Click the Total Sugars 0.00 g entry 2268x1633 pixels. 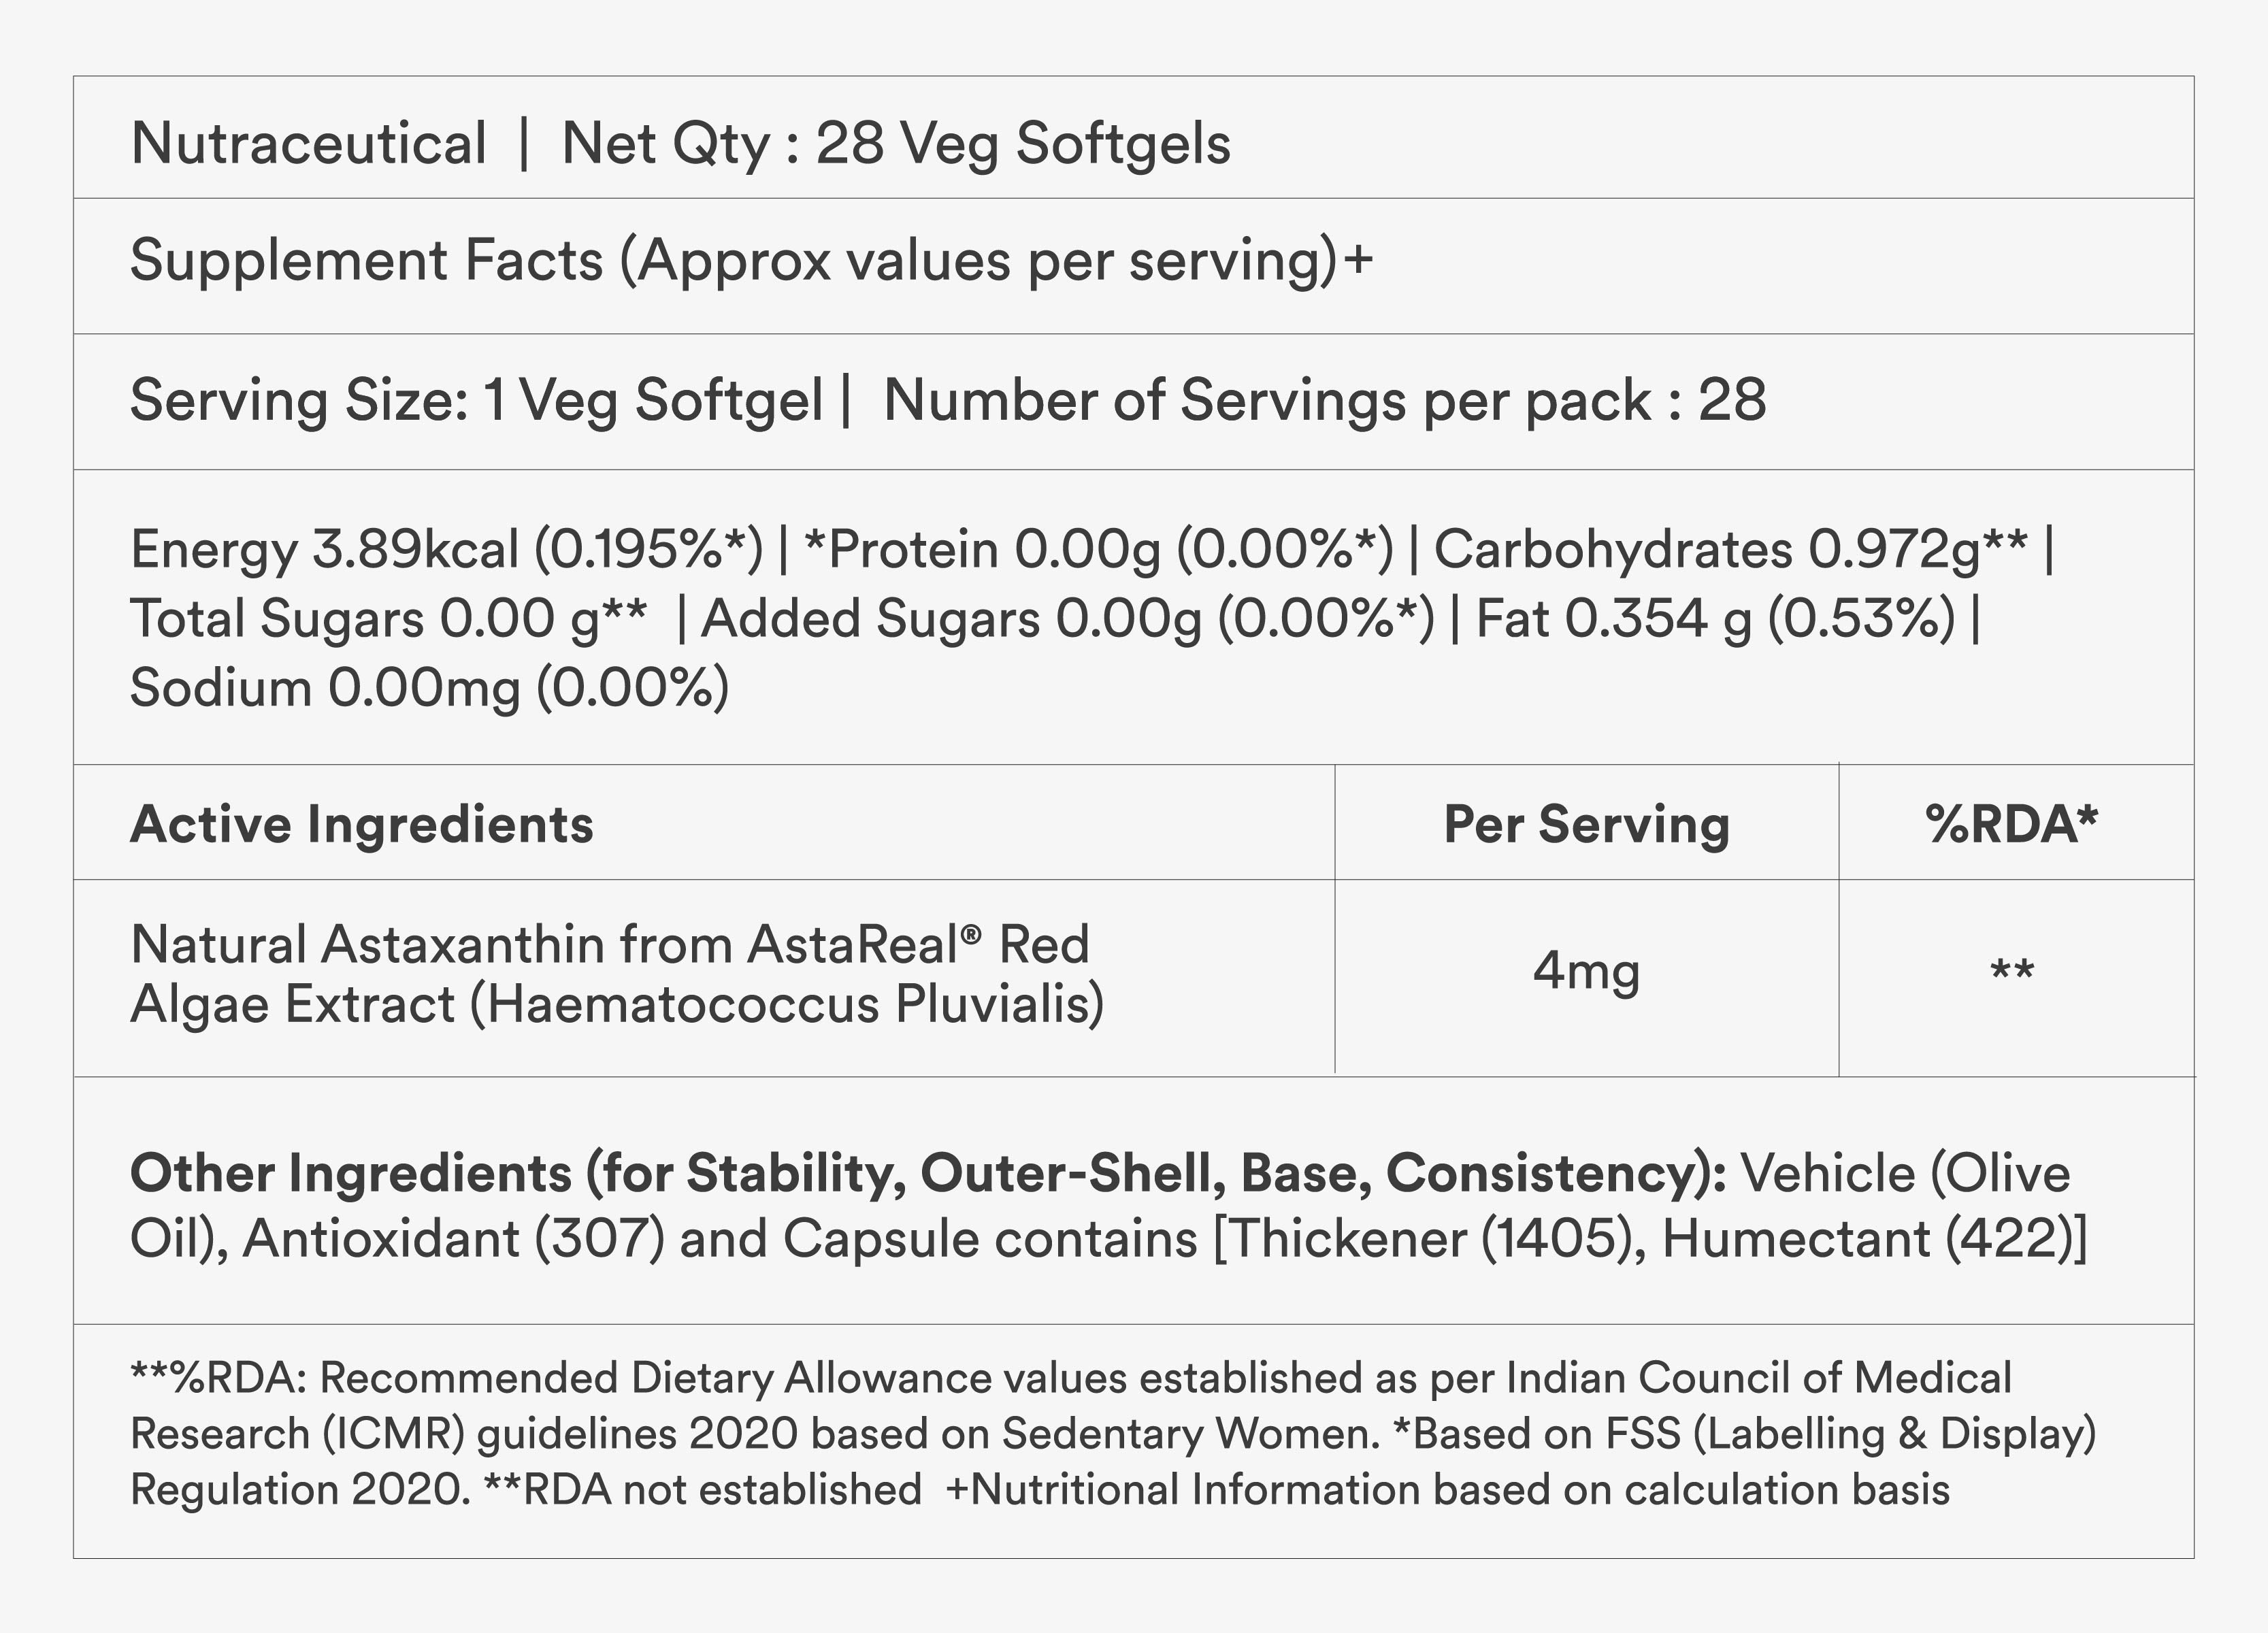click(x=388, y=619)
